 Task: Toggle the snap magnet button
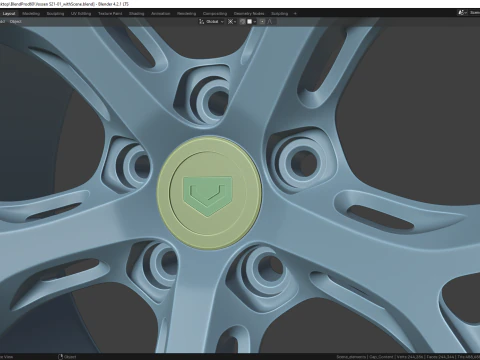pos(242,22)
